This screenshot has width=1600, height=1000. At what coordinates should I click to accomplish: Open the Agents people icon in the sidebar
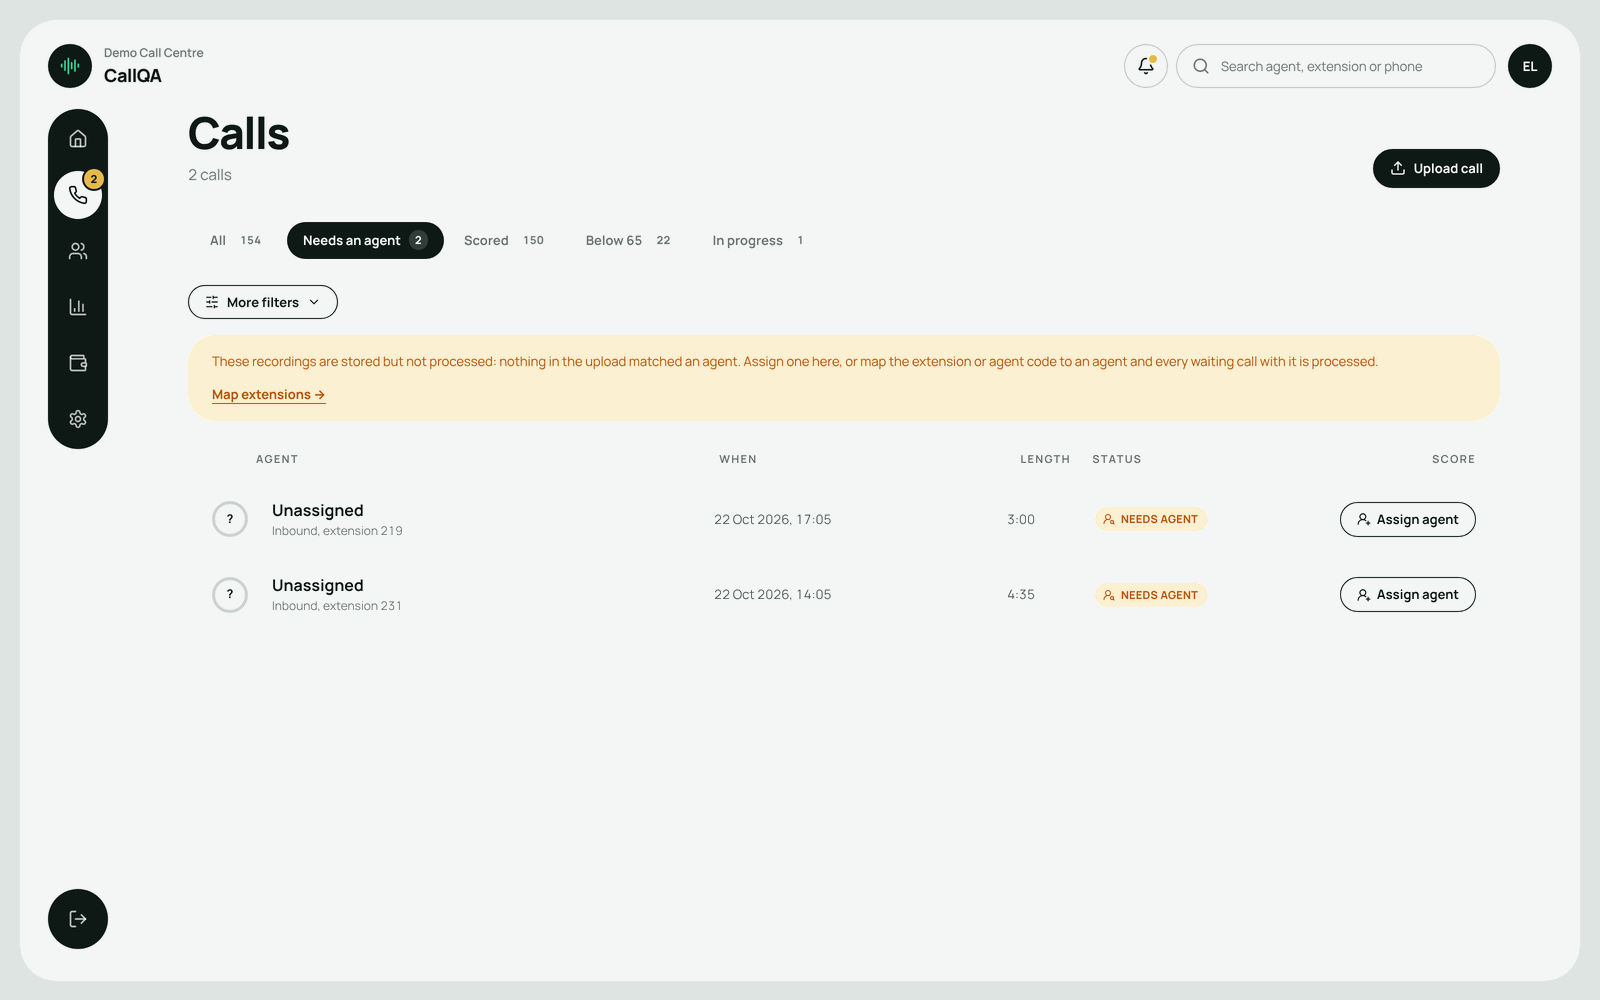78,251
